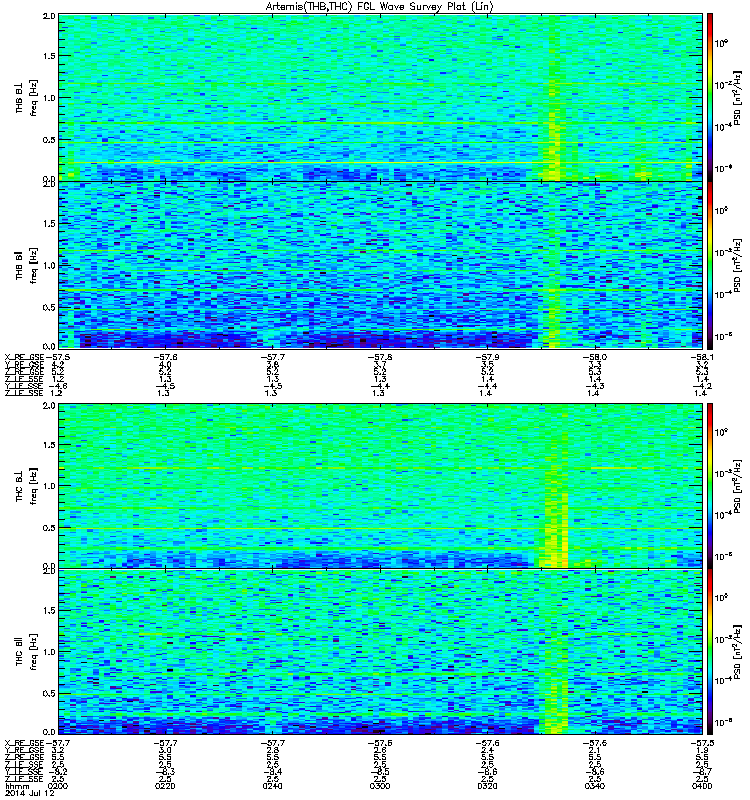Click the 0400 time tick label
This screenshot has height=800, width=750.
[x=702, y=786]
